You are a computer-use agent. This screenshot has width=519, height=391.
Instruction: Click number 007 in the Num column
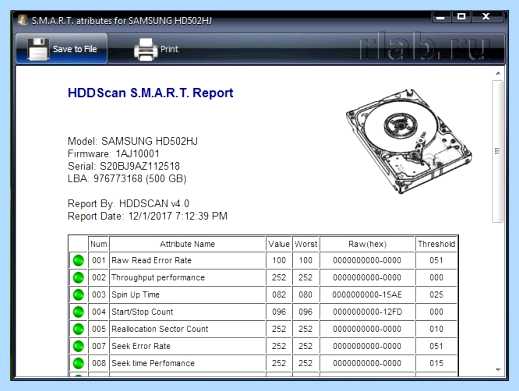(x=99, y=346)
